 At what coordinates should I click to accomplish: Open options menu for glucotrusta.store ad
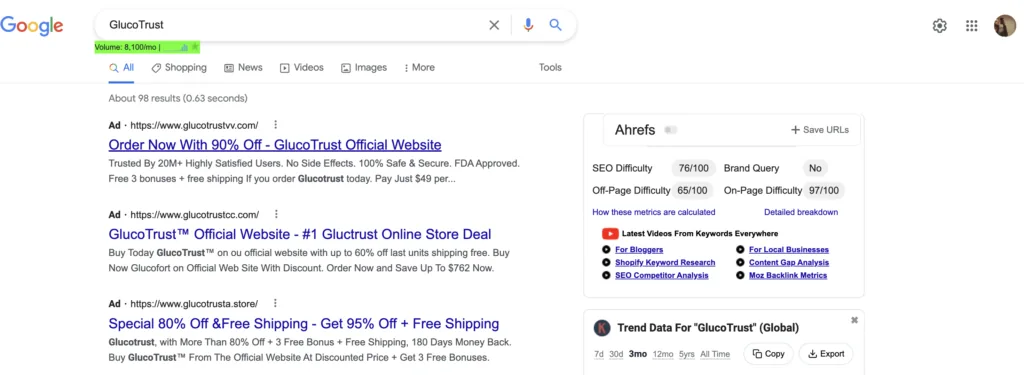275,303
